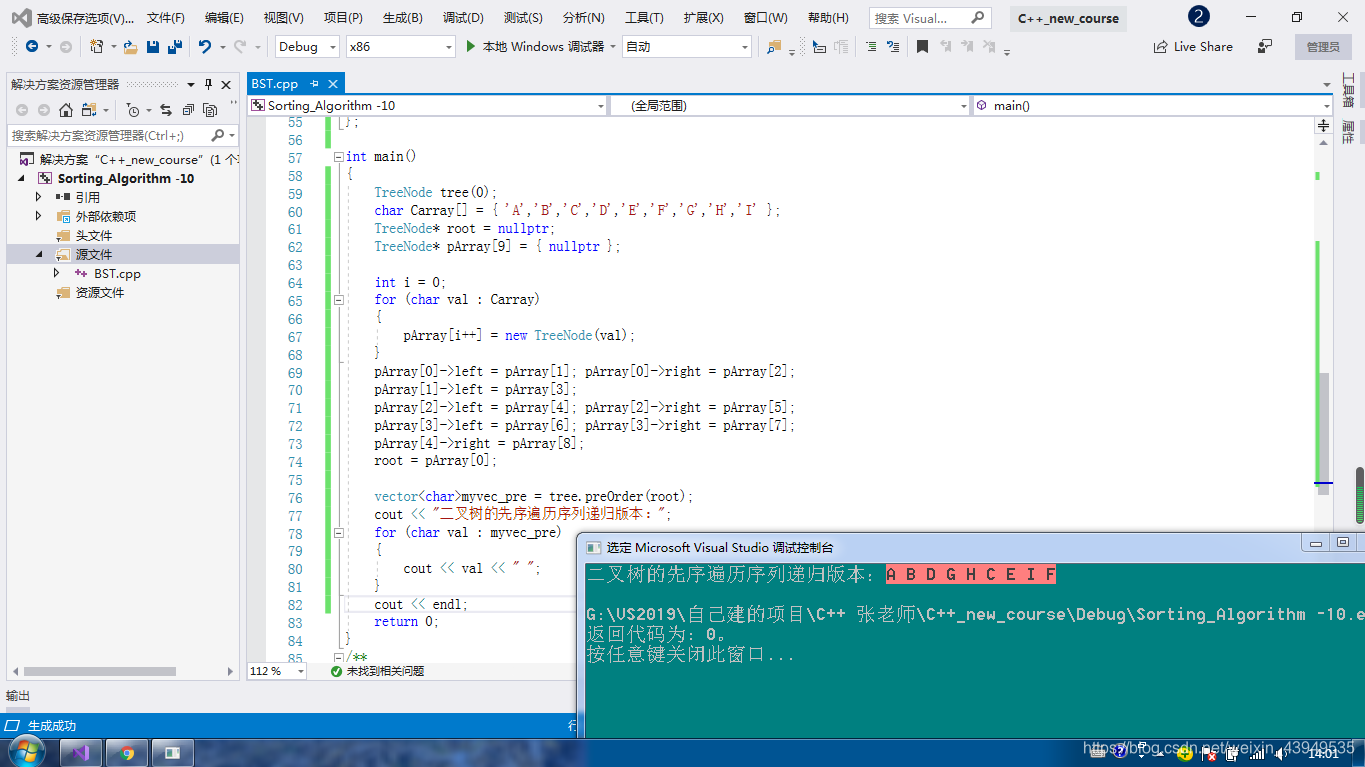Image resolution: width=1365 pixels, height=767 pixels.
Task: Collapse the for loop at line 65
Action: point(338,300)
